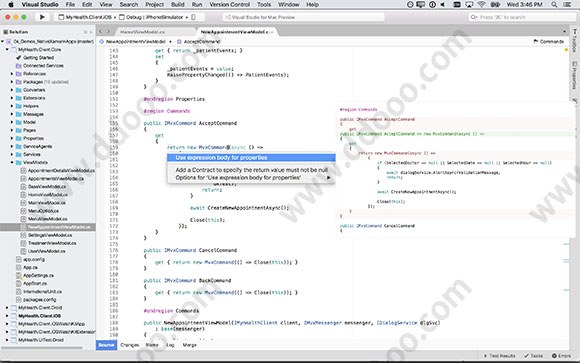This screenshot has height=363, width=580.
Task: Open Errors pad in status bar
Action: click(x=561, y=356)
